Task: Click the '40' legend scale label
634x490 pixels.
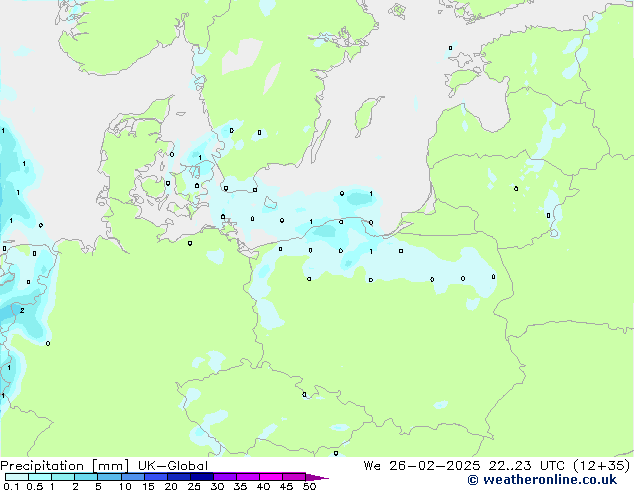Action: click(263, 486)
